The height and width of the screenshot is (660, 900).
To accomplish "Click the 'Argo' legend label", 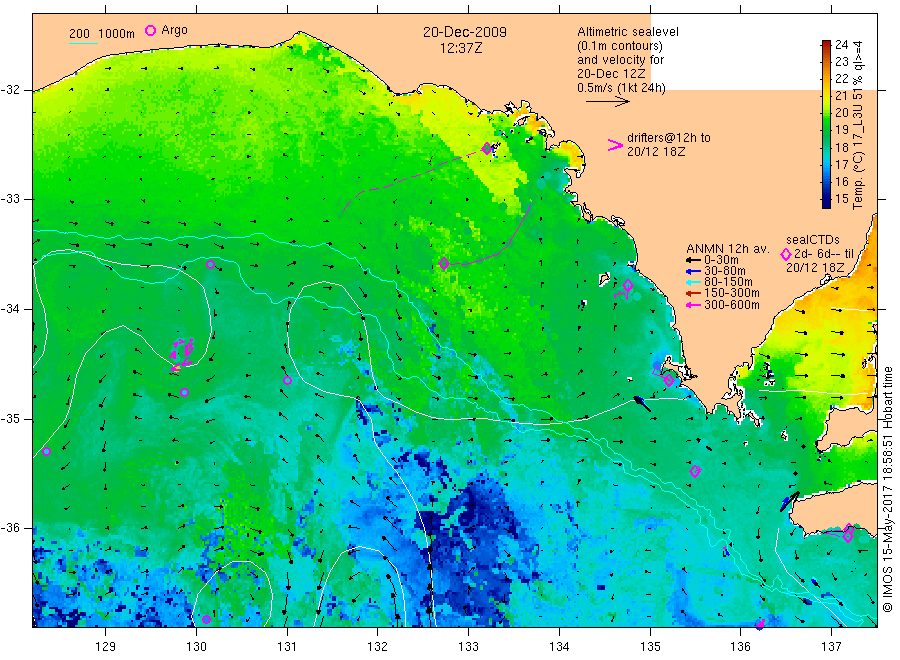I will [174, 30].
